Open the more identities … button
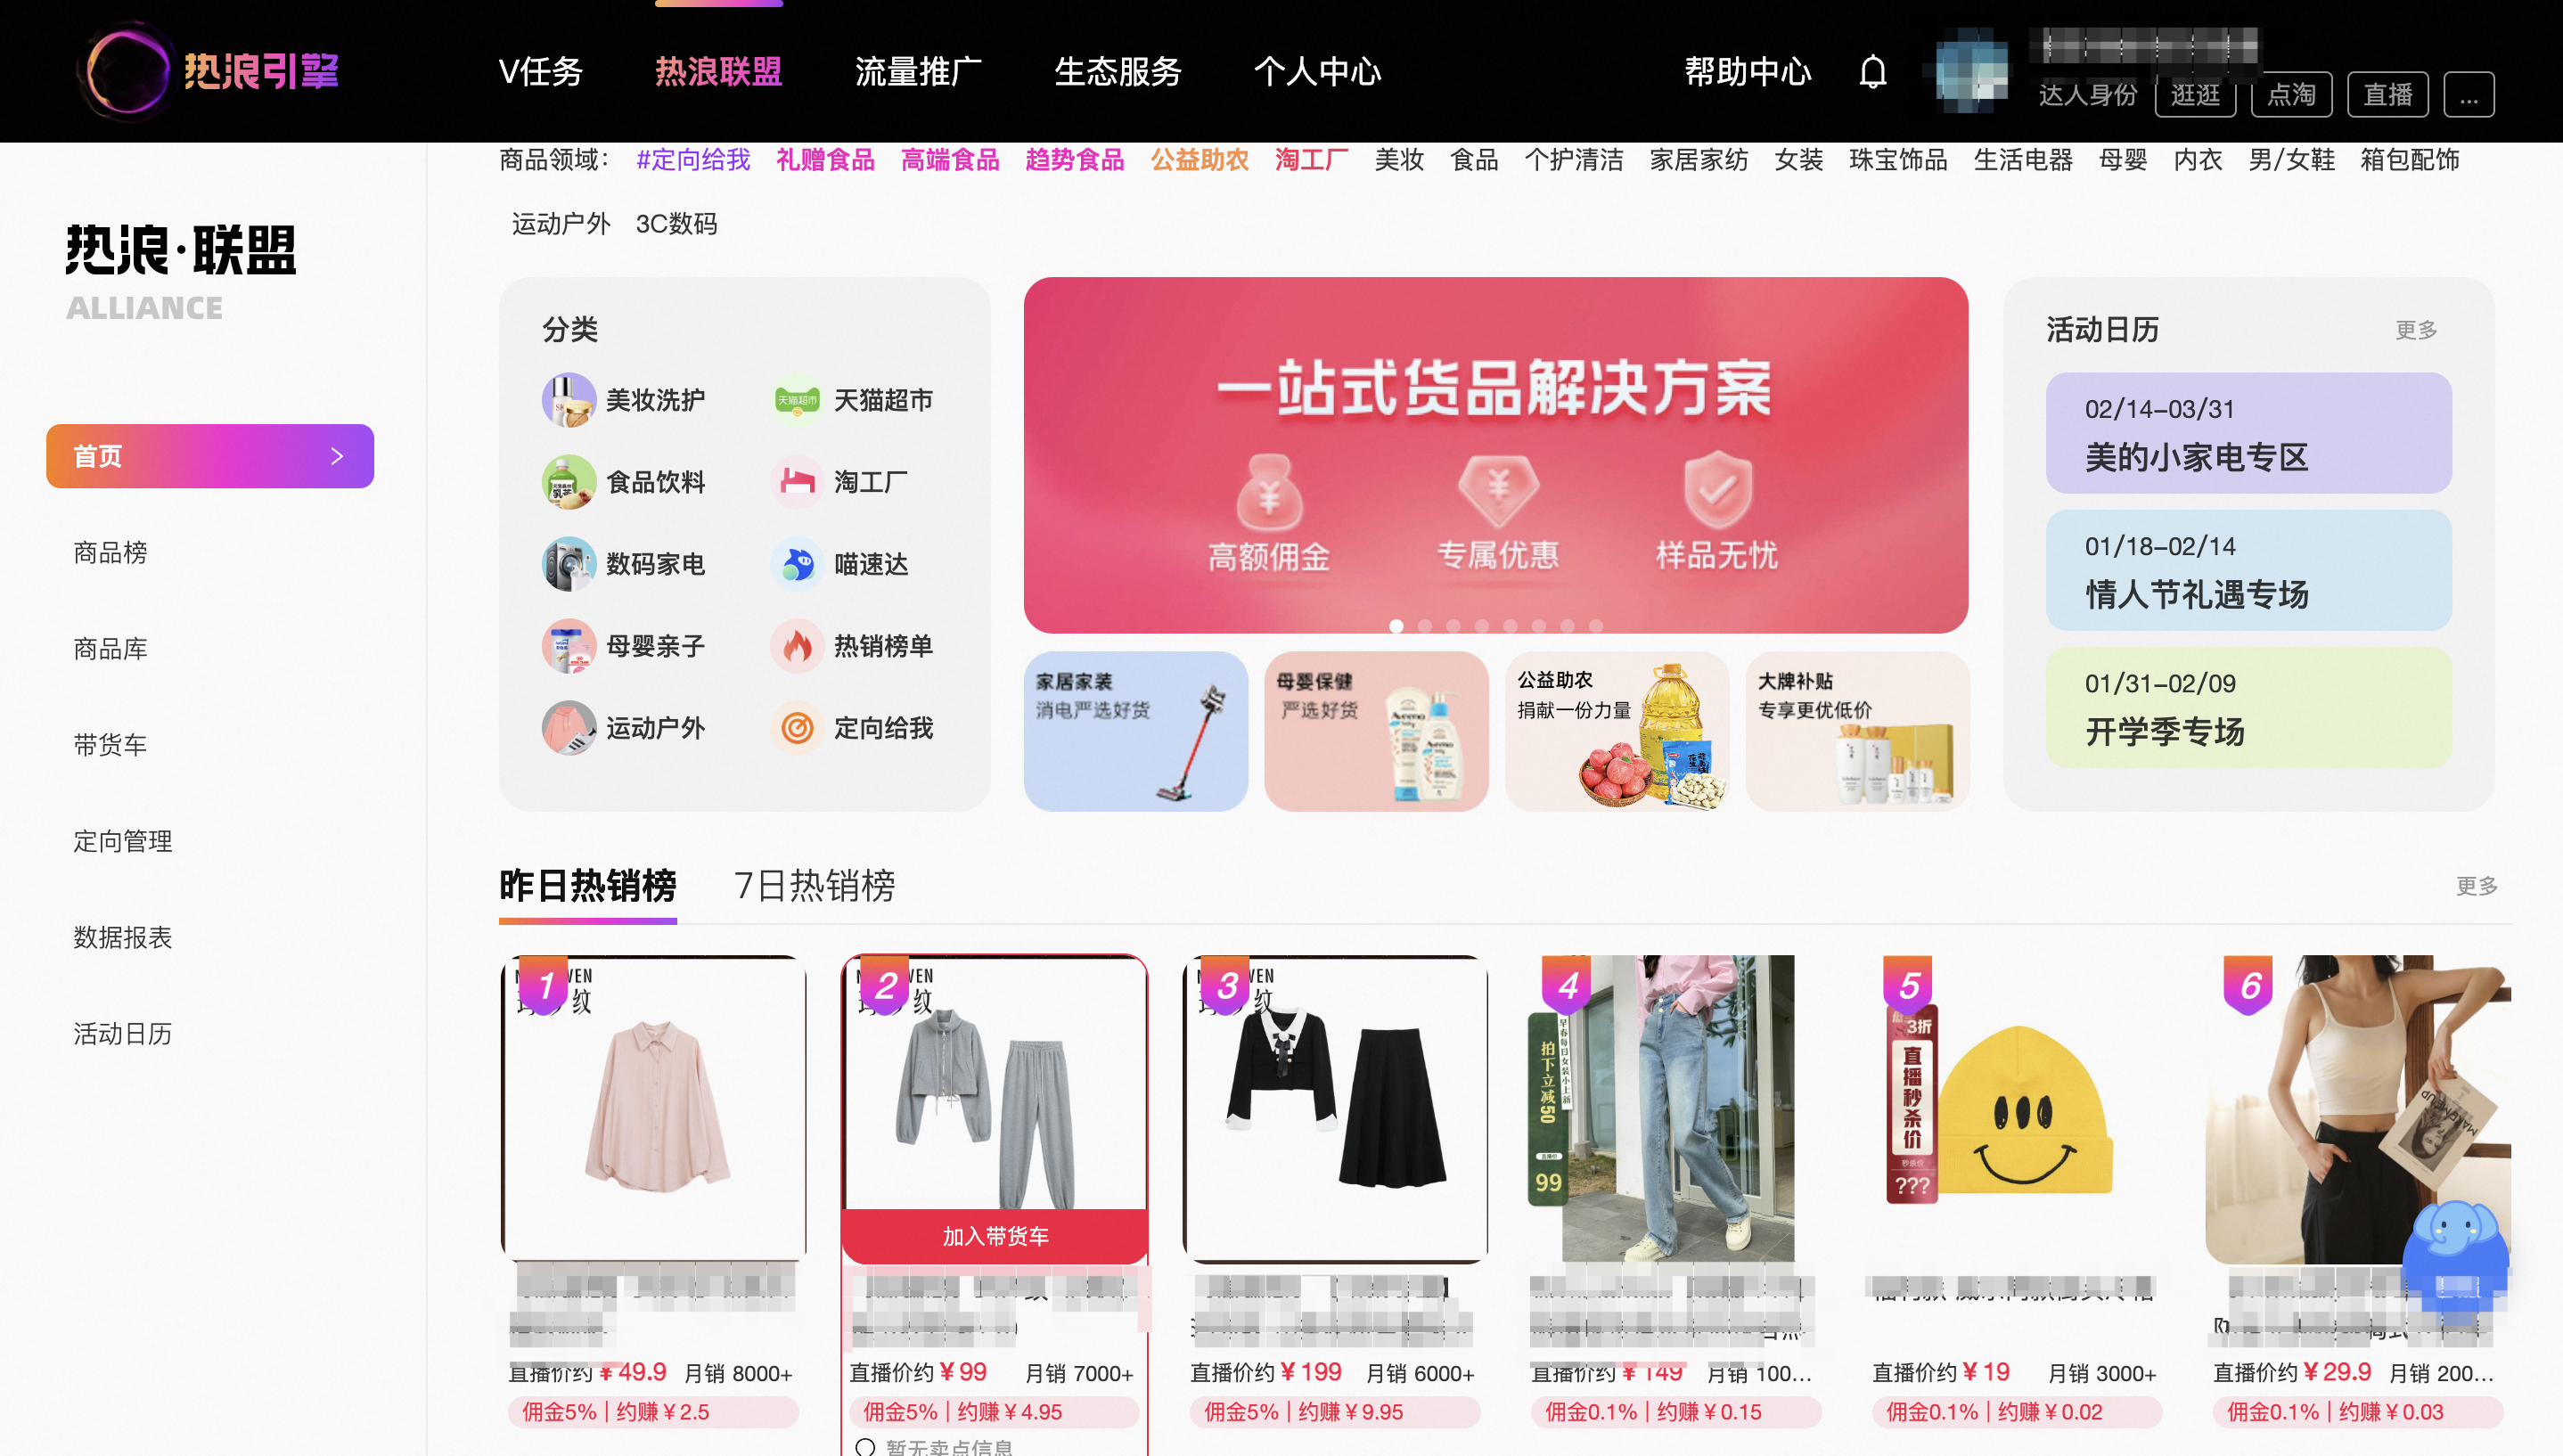Viewport: 2563px width, 1456px height. pyautogui.click(x=2468, y=95)
